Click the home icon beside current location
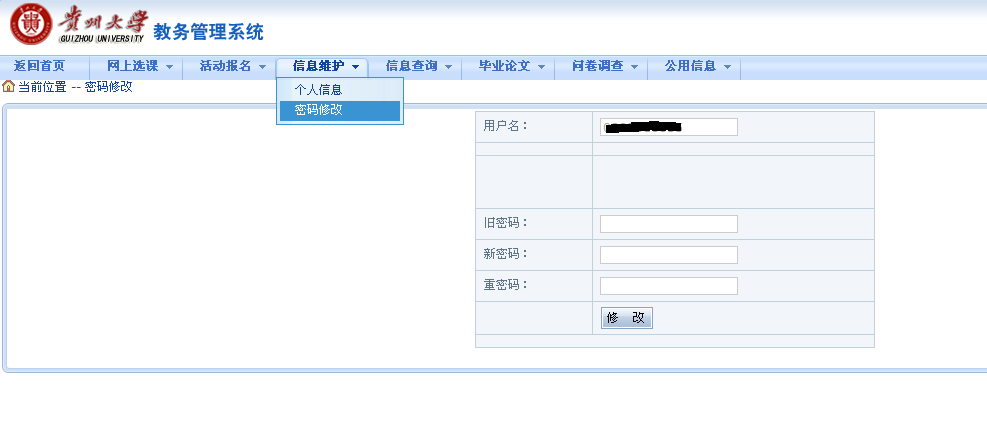This screenshot has width=987, height=439. pyautogui.click(x=9, y=87)
